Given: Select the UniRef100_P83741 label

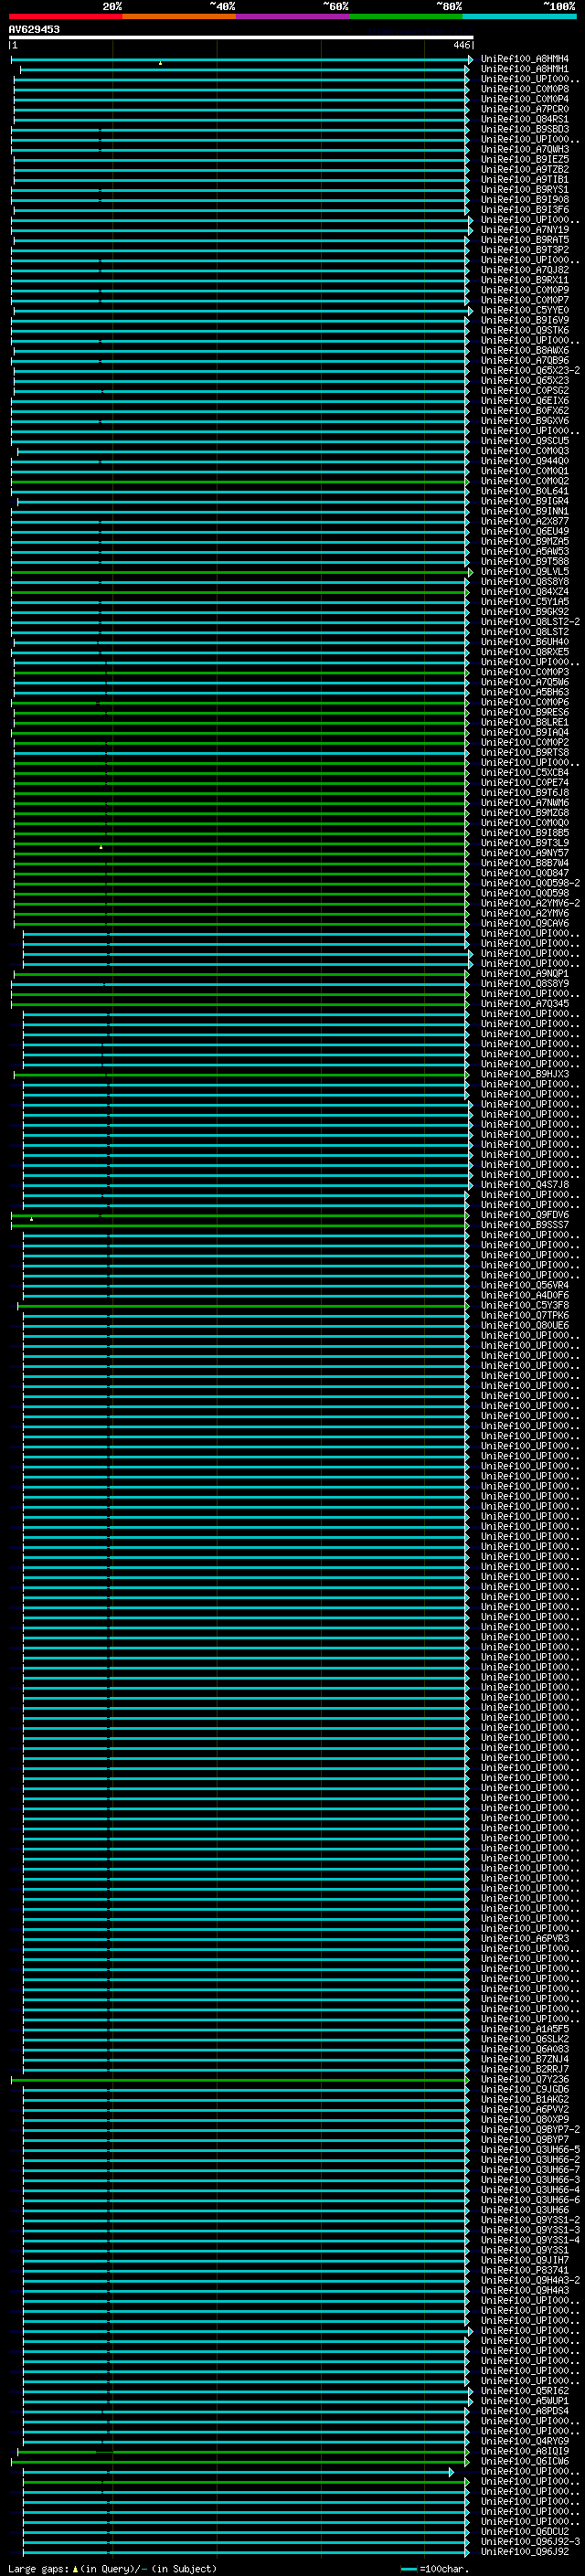Looking at the screenshot, I should click(525, 2270).
